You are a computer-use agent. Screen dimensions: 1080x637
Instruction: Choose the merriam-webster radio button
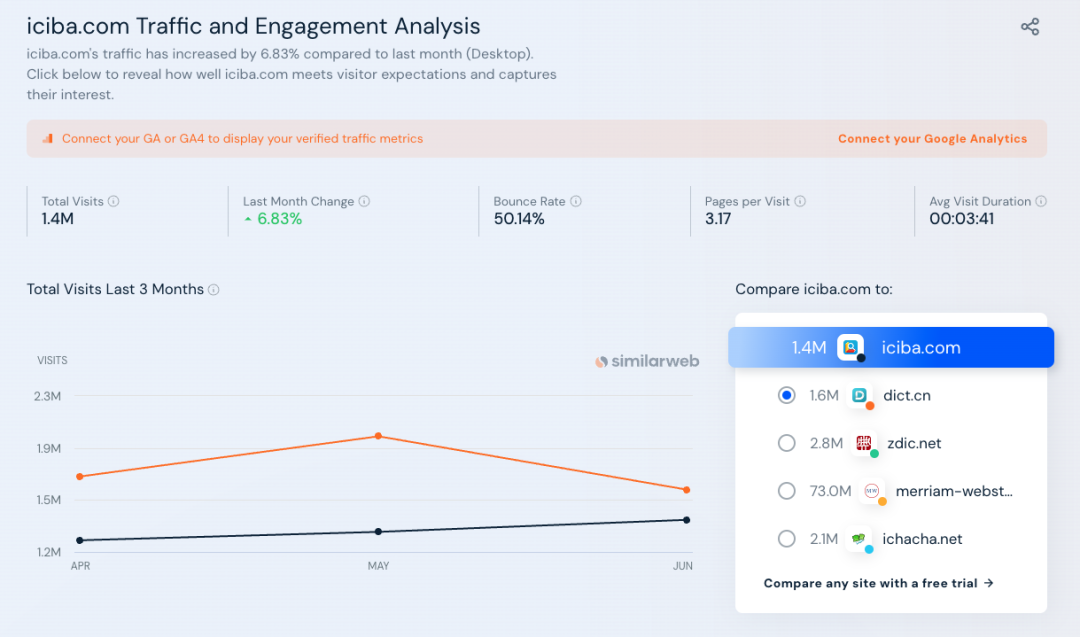point(787,491)
